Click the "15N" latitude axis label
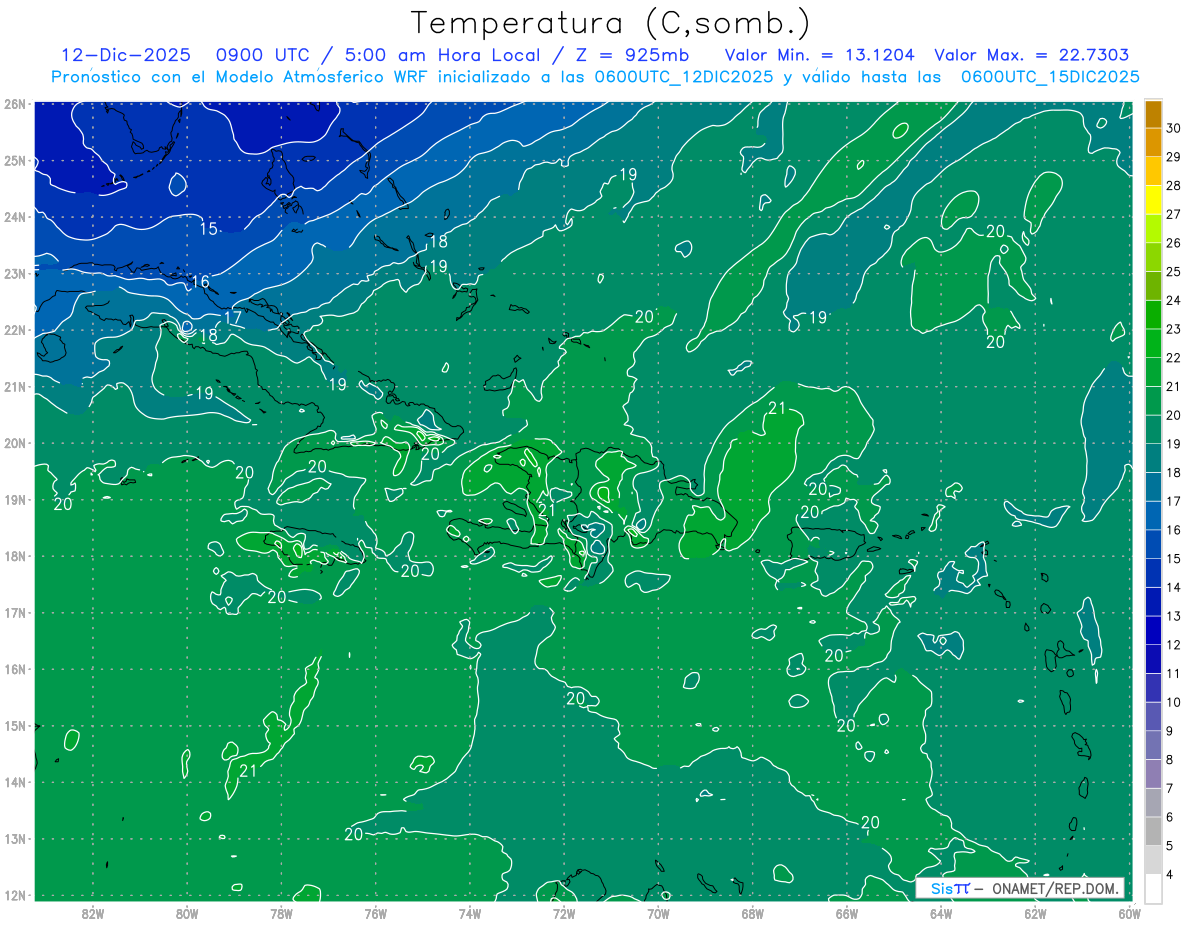This screenshot has height=927, width=1200. click(15, 726)
